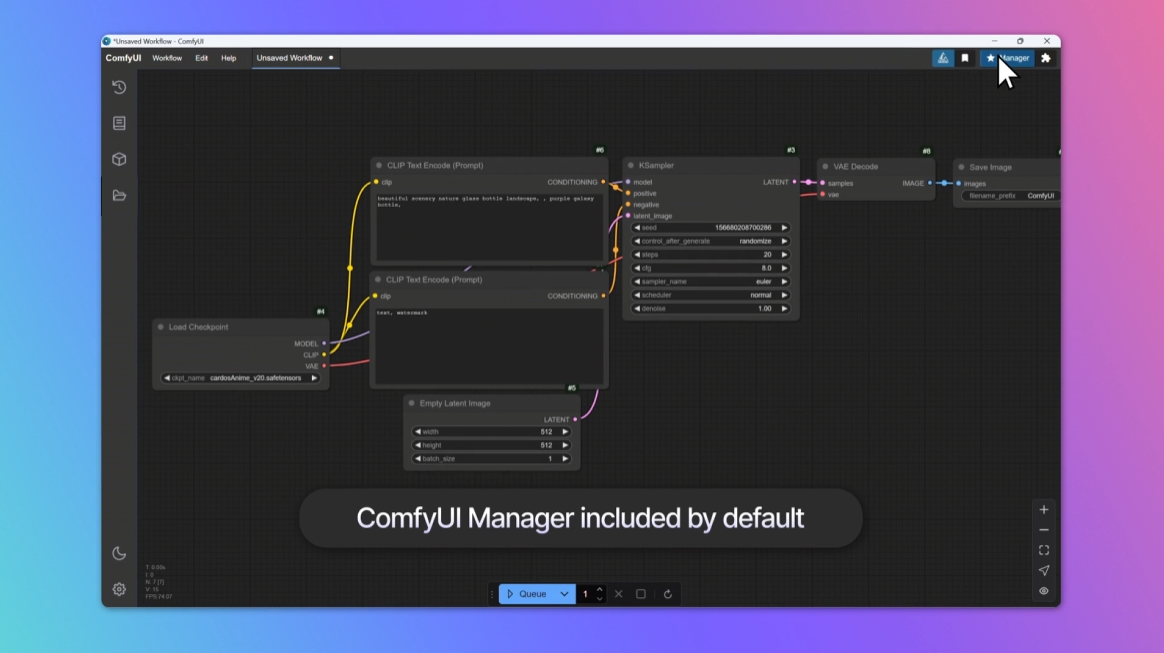Click the MODEL output dot on Load Checkpoint
The height and width of the screenshot is (653, 1164).
click(324, 344)
